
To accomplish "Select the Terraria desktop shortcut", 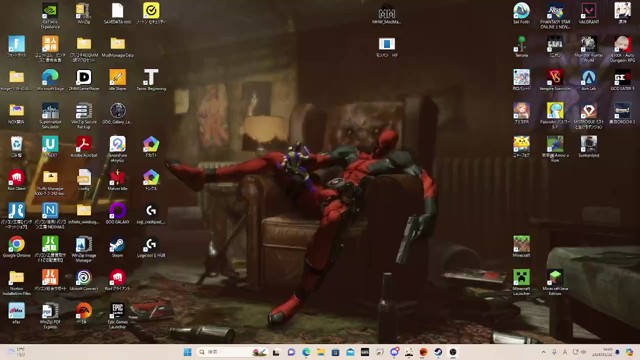I will pos(521,47).
